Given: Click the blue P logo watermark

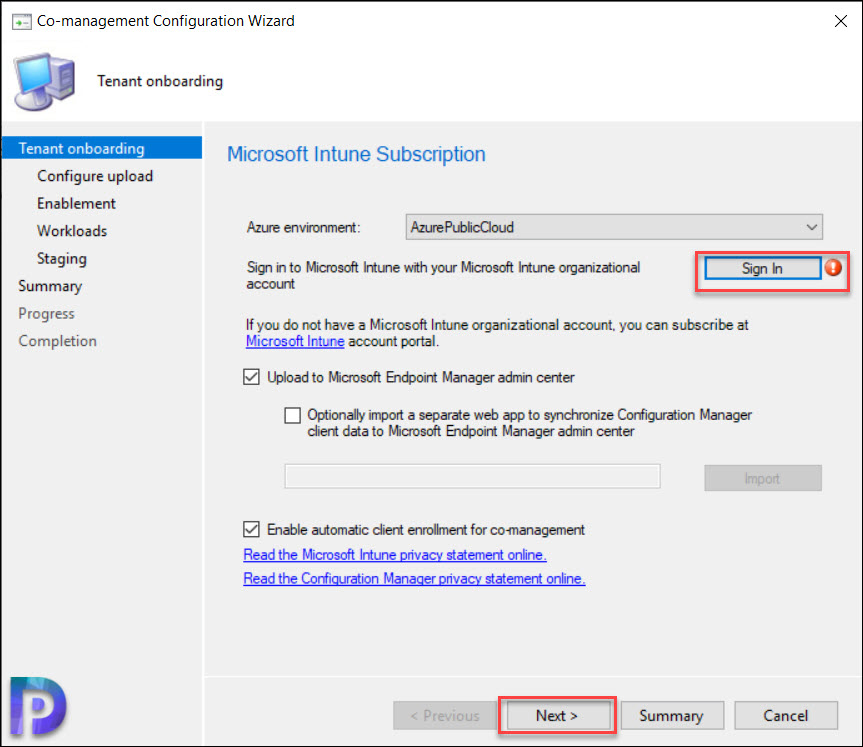Looking at the screenshot, I should [x=38, y=706].
